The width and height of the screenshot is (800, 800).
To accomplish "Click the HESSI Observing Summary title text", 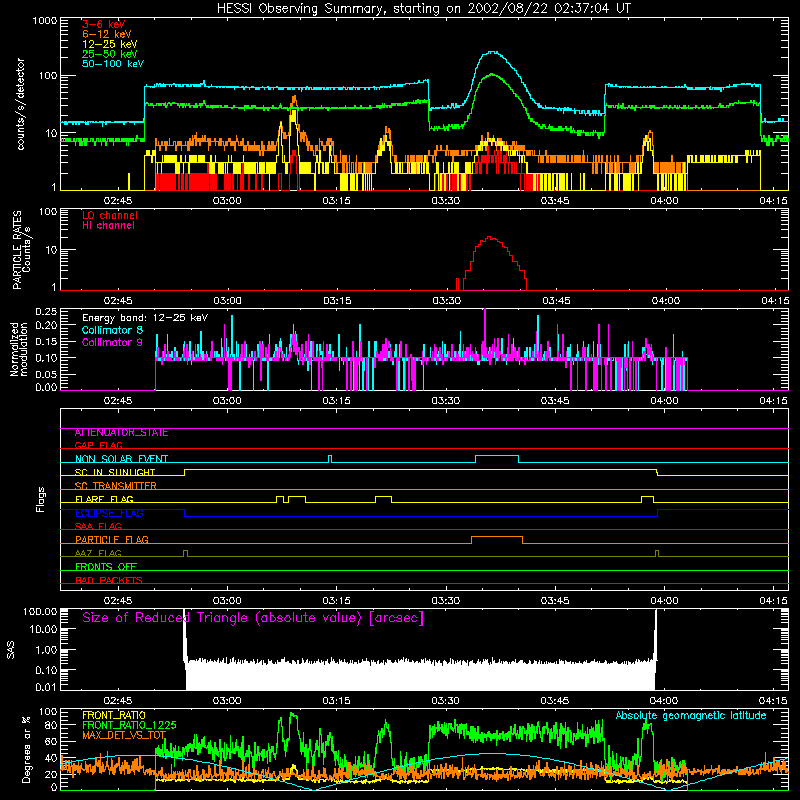I will (x=424, y=8).
